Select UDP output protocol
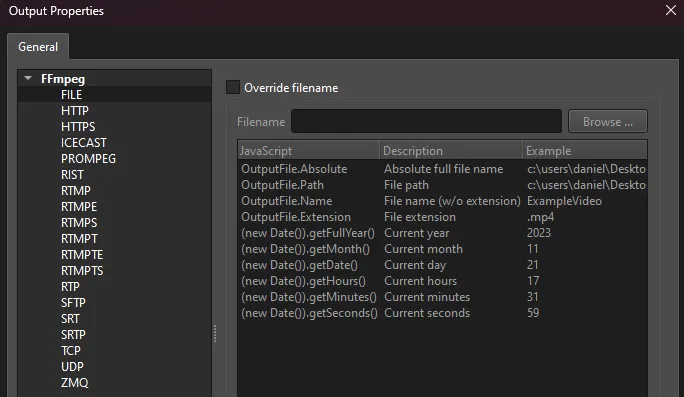This screenshot has height=397, width=684. [114, 367]
